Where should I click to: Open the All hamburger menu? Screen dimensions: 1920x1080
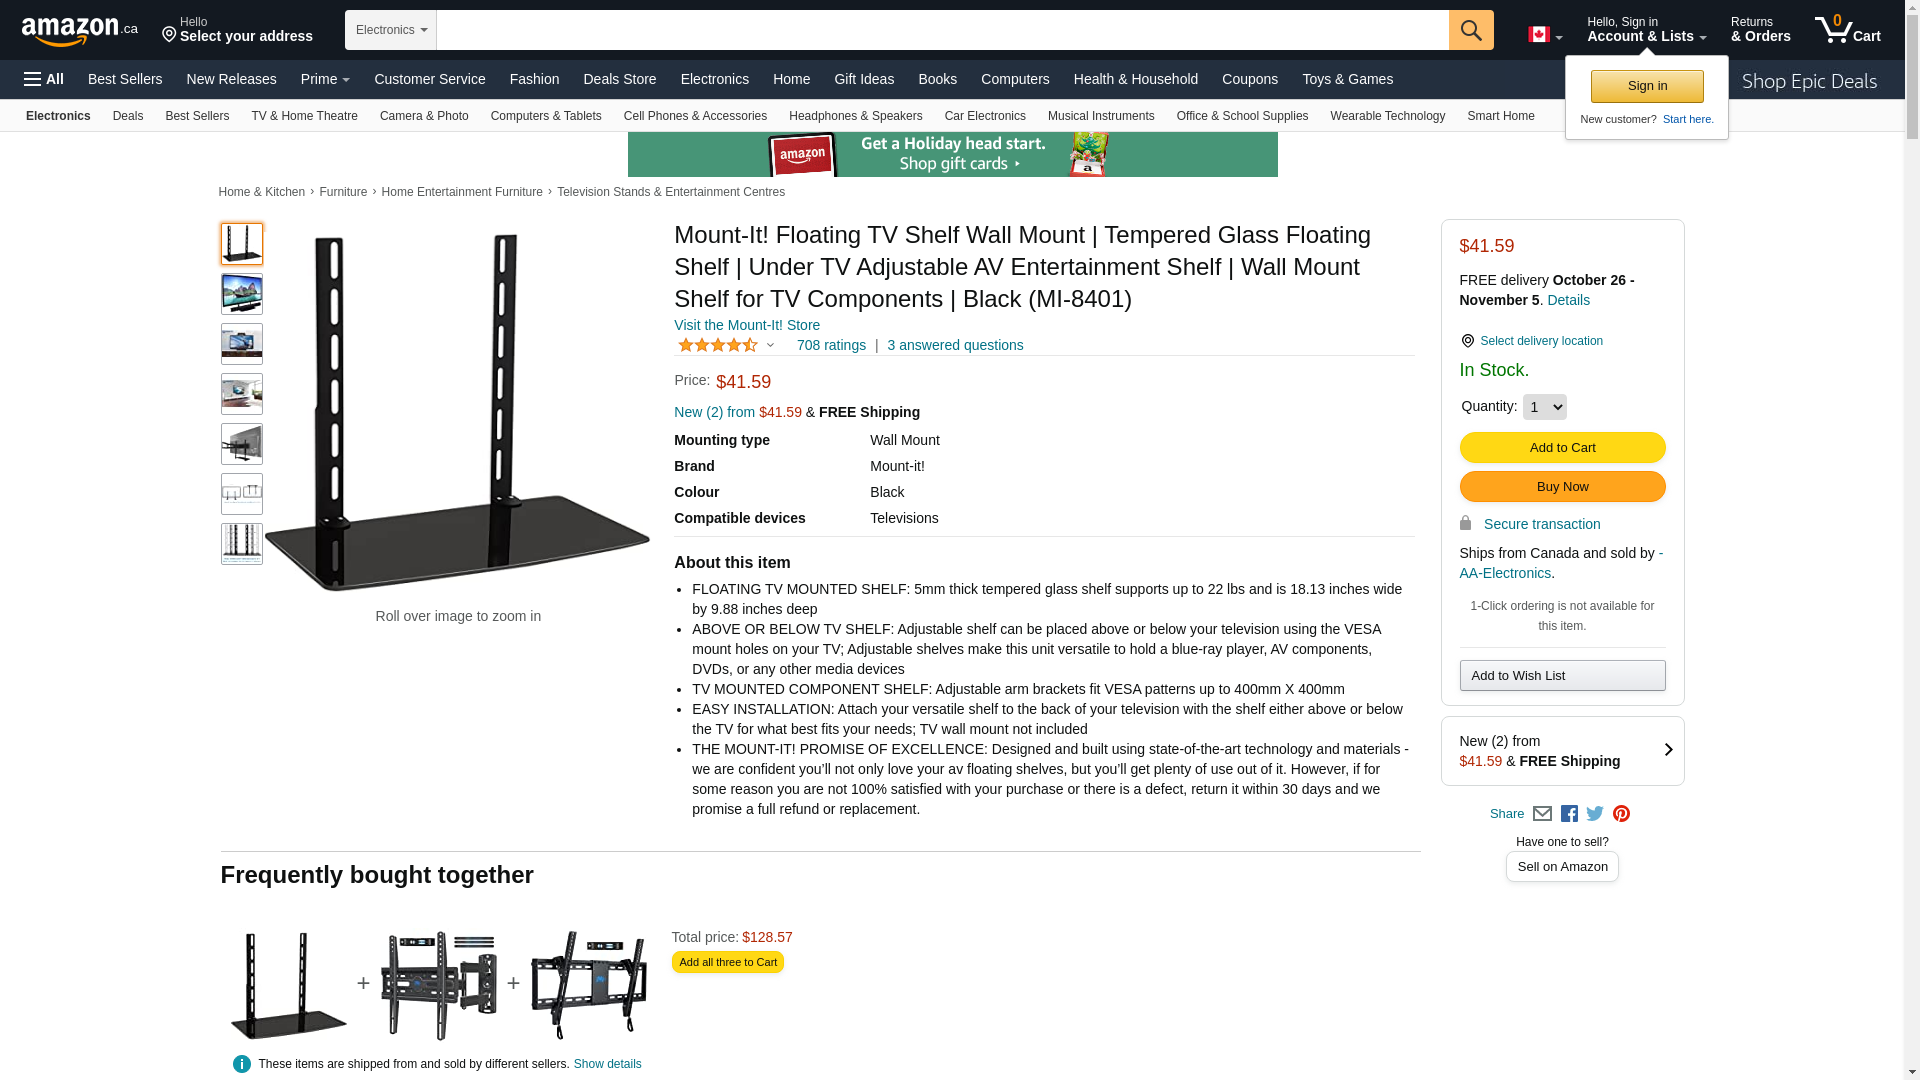coord(44,79)
